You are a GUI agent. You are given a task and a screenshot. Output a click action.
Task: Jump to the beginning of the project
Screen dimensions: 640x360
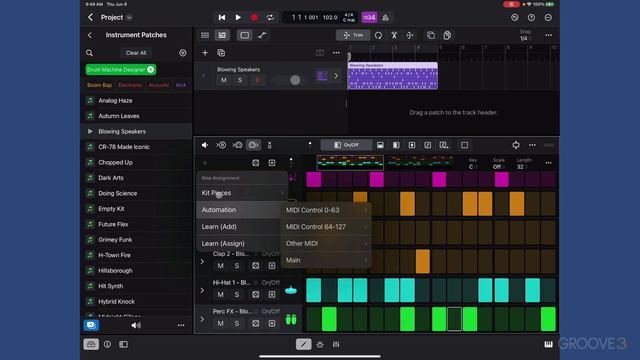click(222, 18)
